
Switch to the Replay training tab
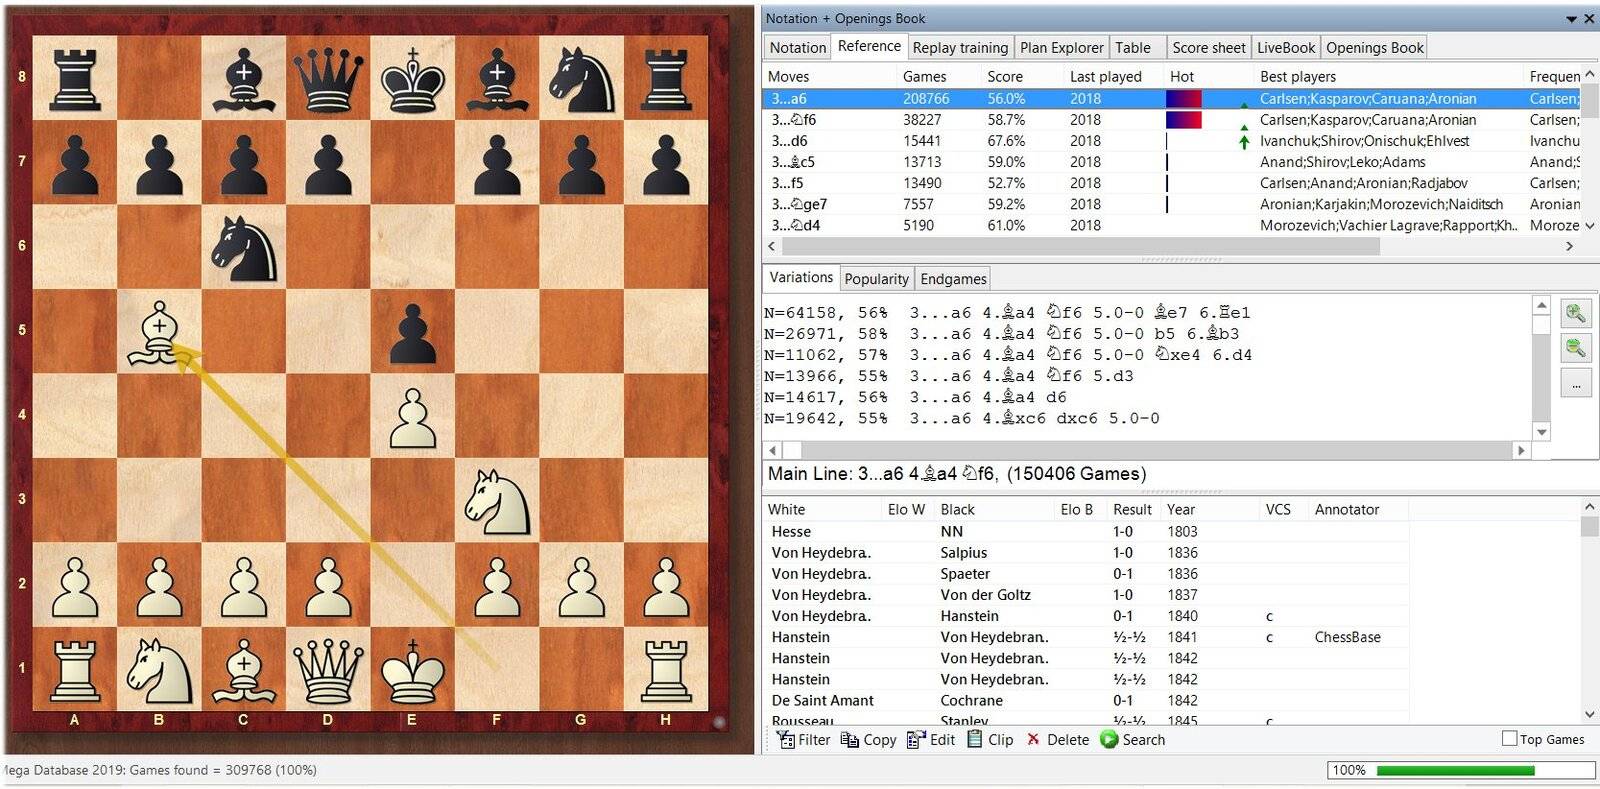pos(960,47)
